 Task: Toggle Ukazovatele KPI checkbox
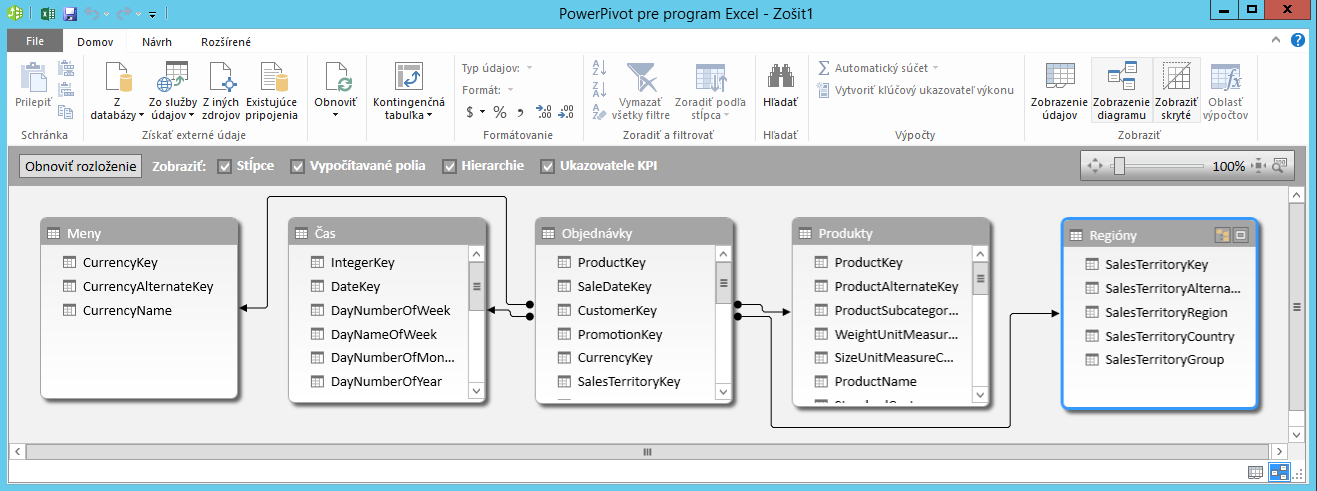pyautogui.click(x=547, y=166)
